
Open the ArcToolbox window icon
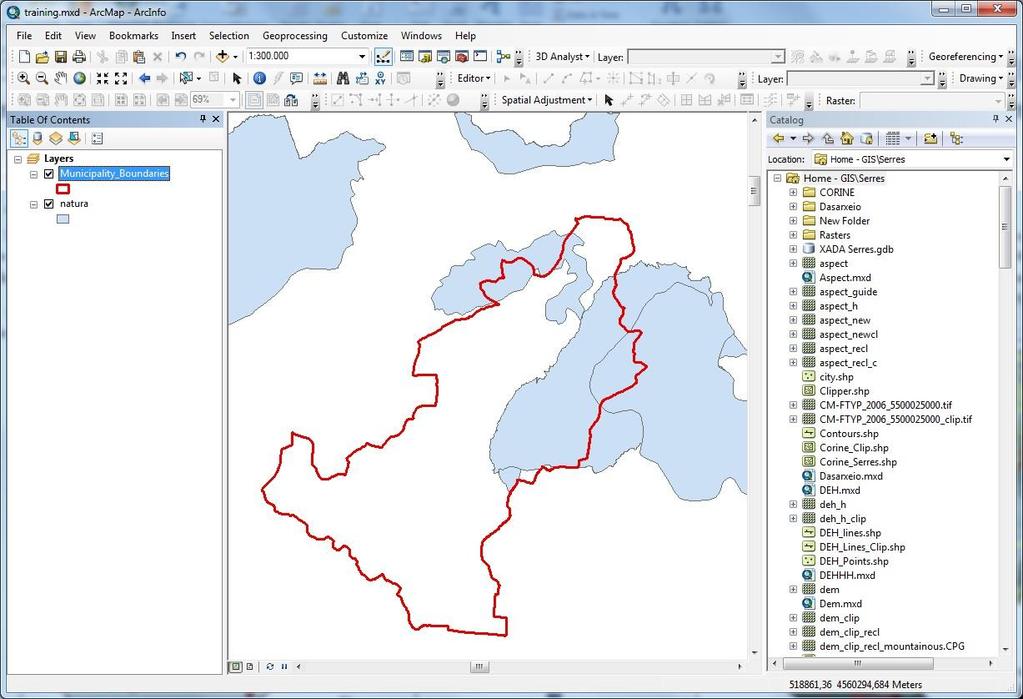coord(462,57)
